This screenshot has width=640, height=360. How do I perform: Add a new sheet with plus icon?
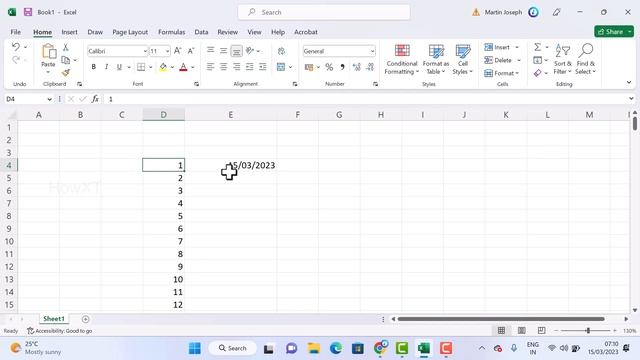click(x=85, y=319)
